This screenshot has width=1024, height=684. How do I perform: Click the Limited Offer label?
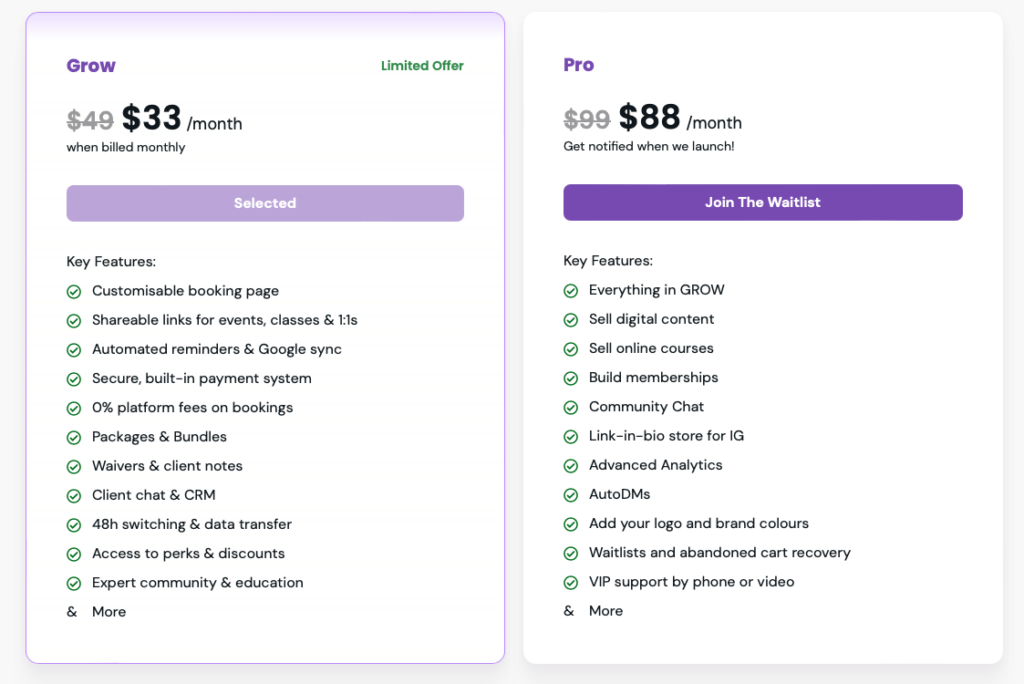(x=423, y=65)
